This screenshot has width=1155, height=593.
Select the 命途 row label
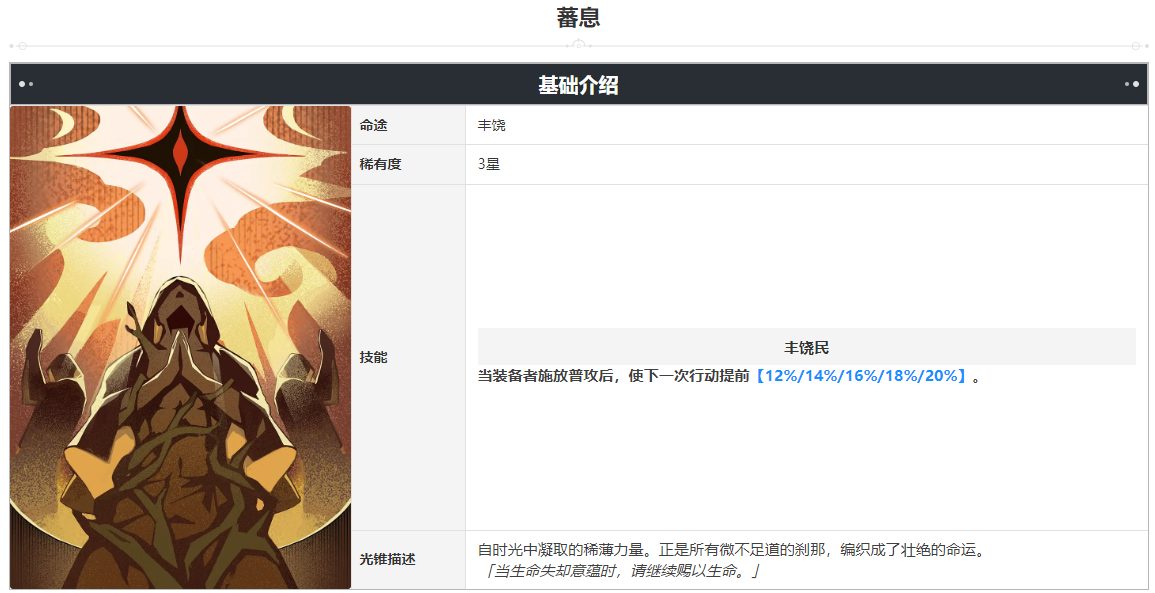pyautogui.click(x=373, y=125)
